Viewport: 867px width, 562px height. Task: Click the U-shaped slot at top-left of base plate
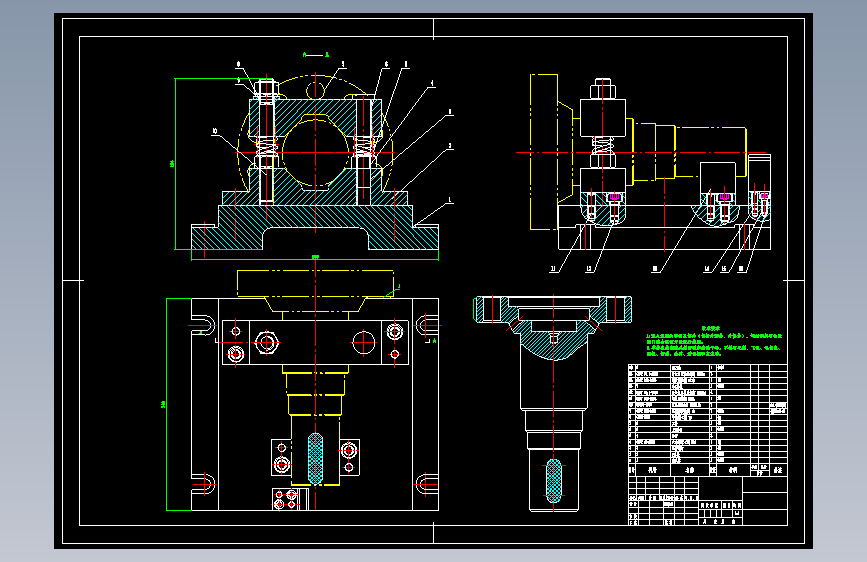pyautogui.click(x=202, y=323)
